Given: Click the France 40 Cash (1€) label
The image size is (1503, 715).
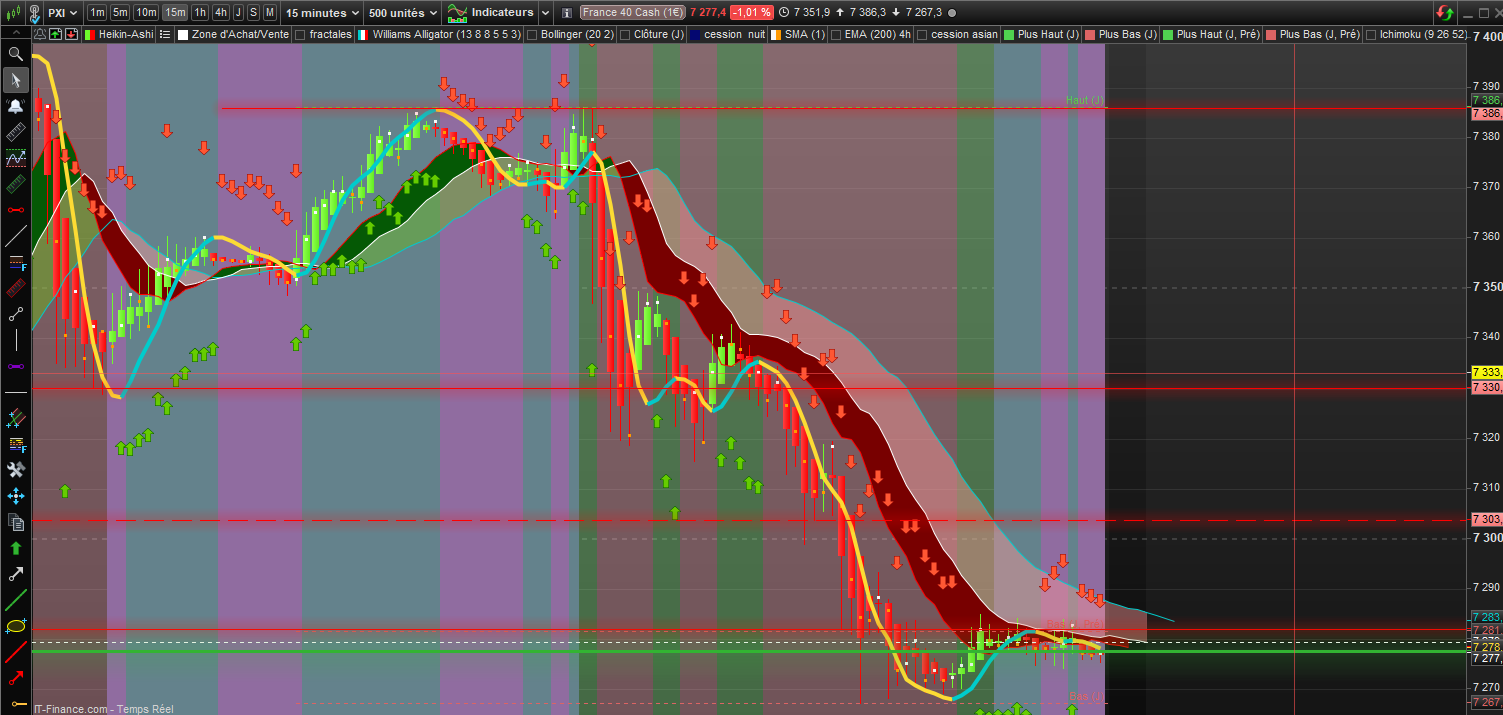Looking at the screenshot, I should [631, 13].
